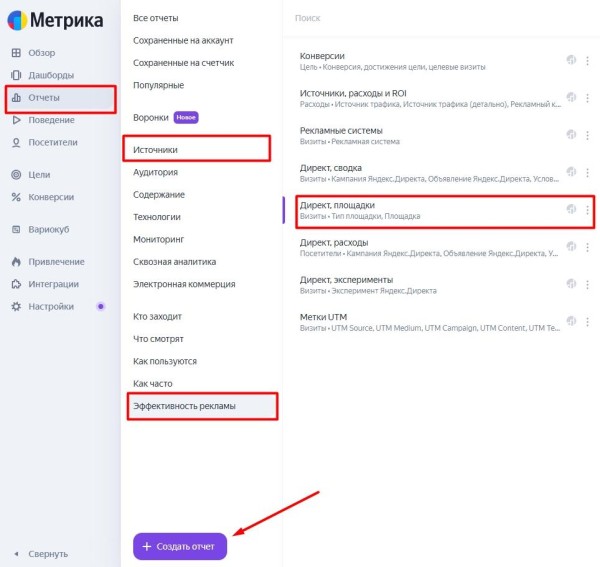Select the Эффективность рекламы category

coord(187,405)
